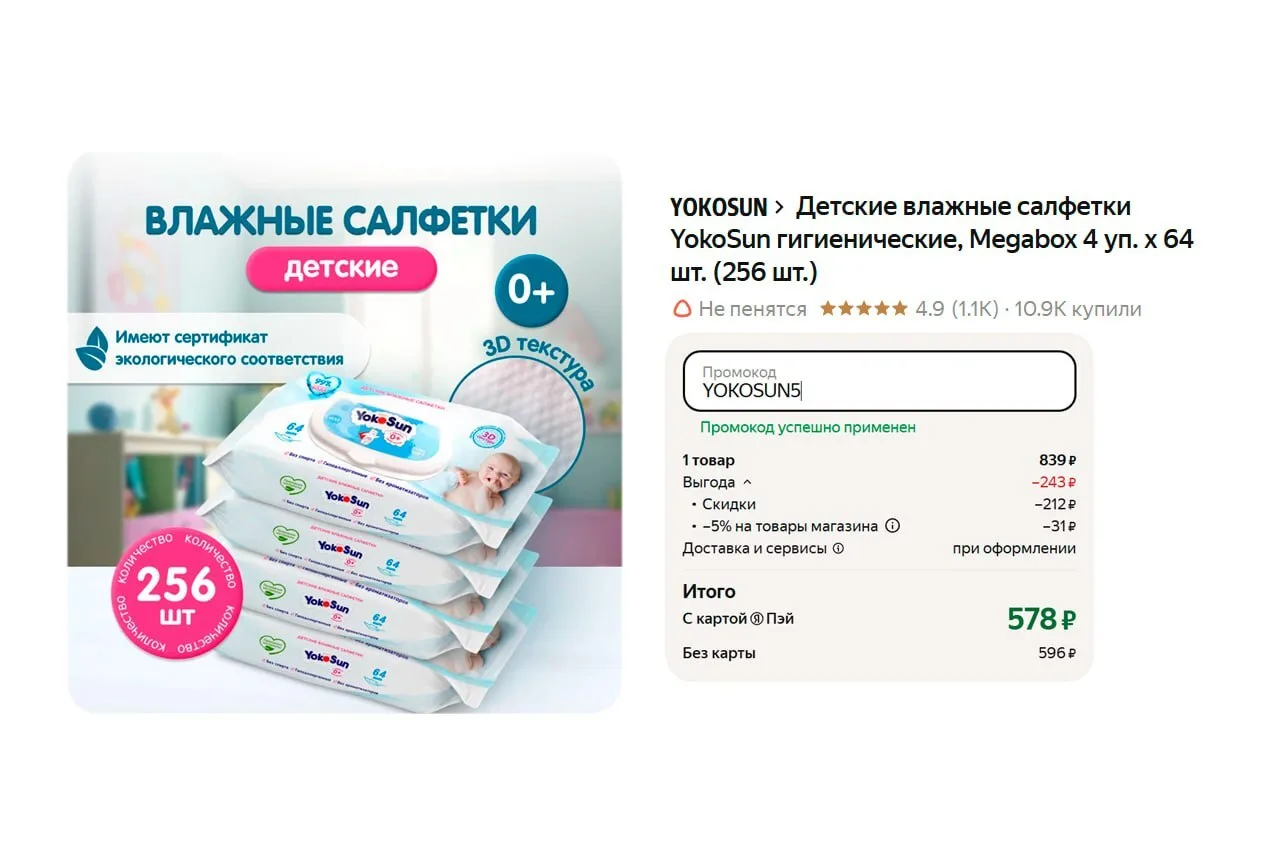Click the chevron after YOKOSUN brand name
1280x844 pixels.
(x=779, y=208)
